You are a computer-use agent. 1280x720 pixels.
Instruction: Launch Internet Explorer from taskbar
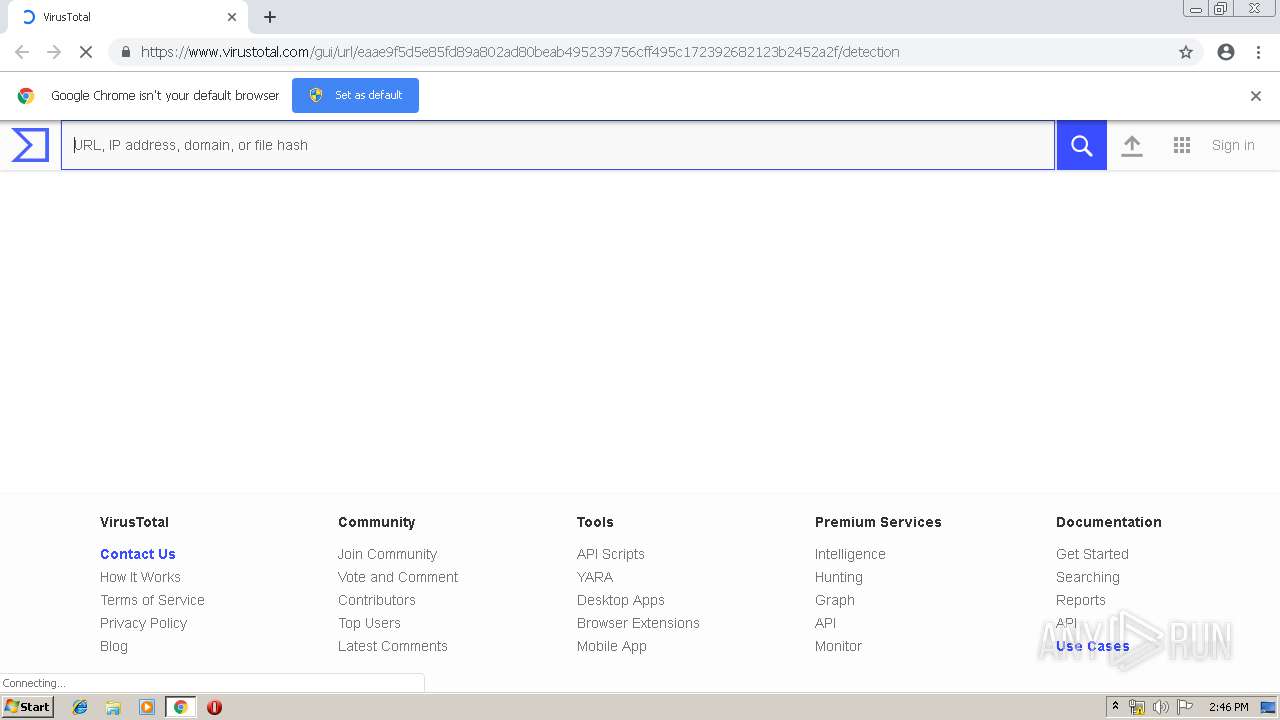pos(80,707)
